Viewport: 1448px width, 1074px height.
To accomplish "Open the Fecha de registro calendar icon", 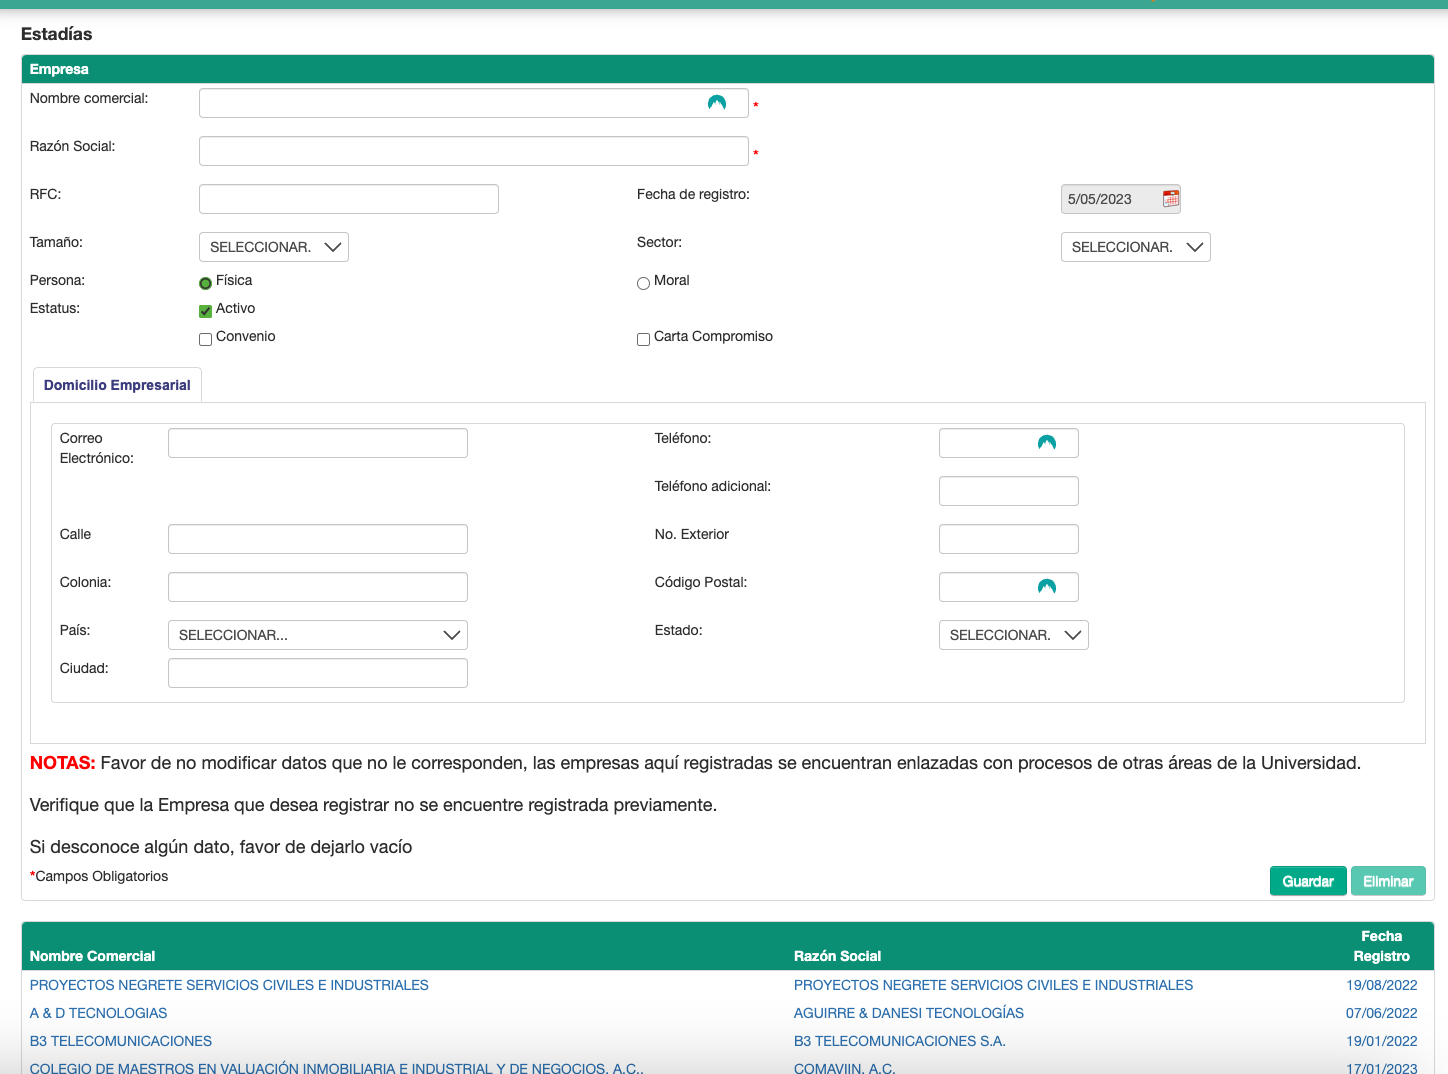I will (x=1170, y=199).
